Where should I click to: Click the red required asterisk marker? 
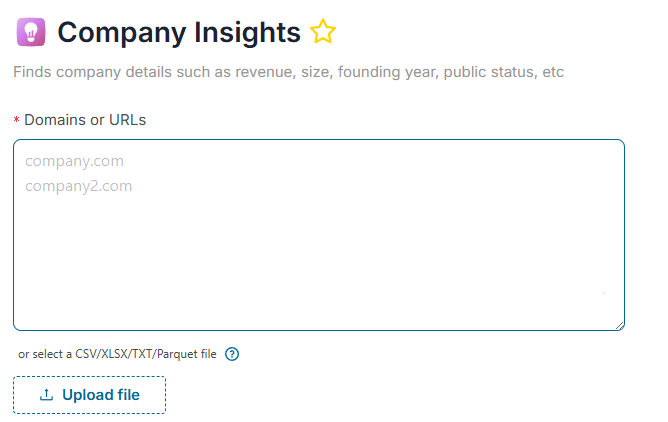click(x=17, y=120)
